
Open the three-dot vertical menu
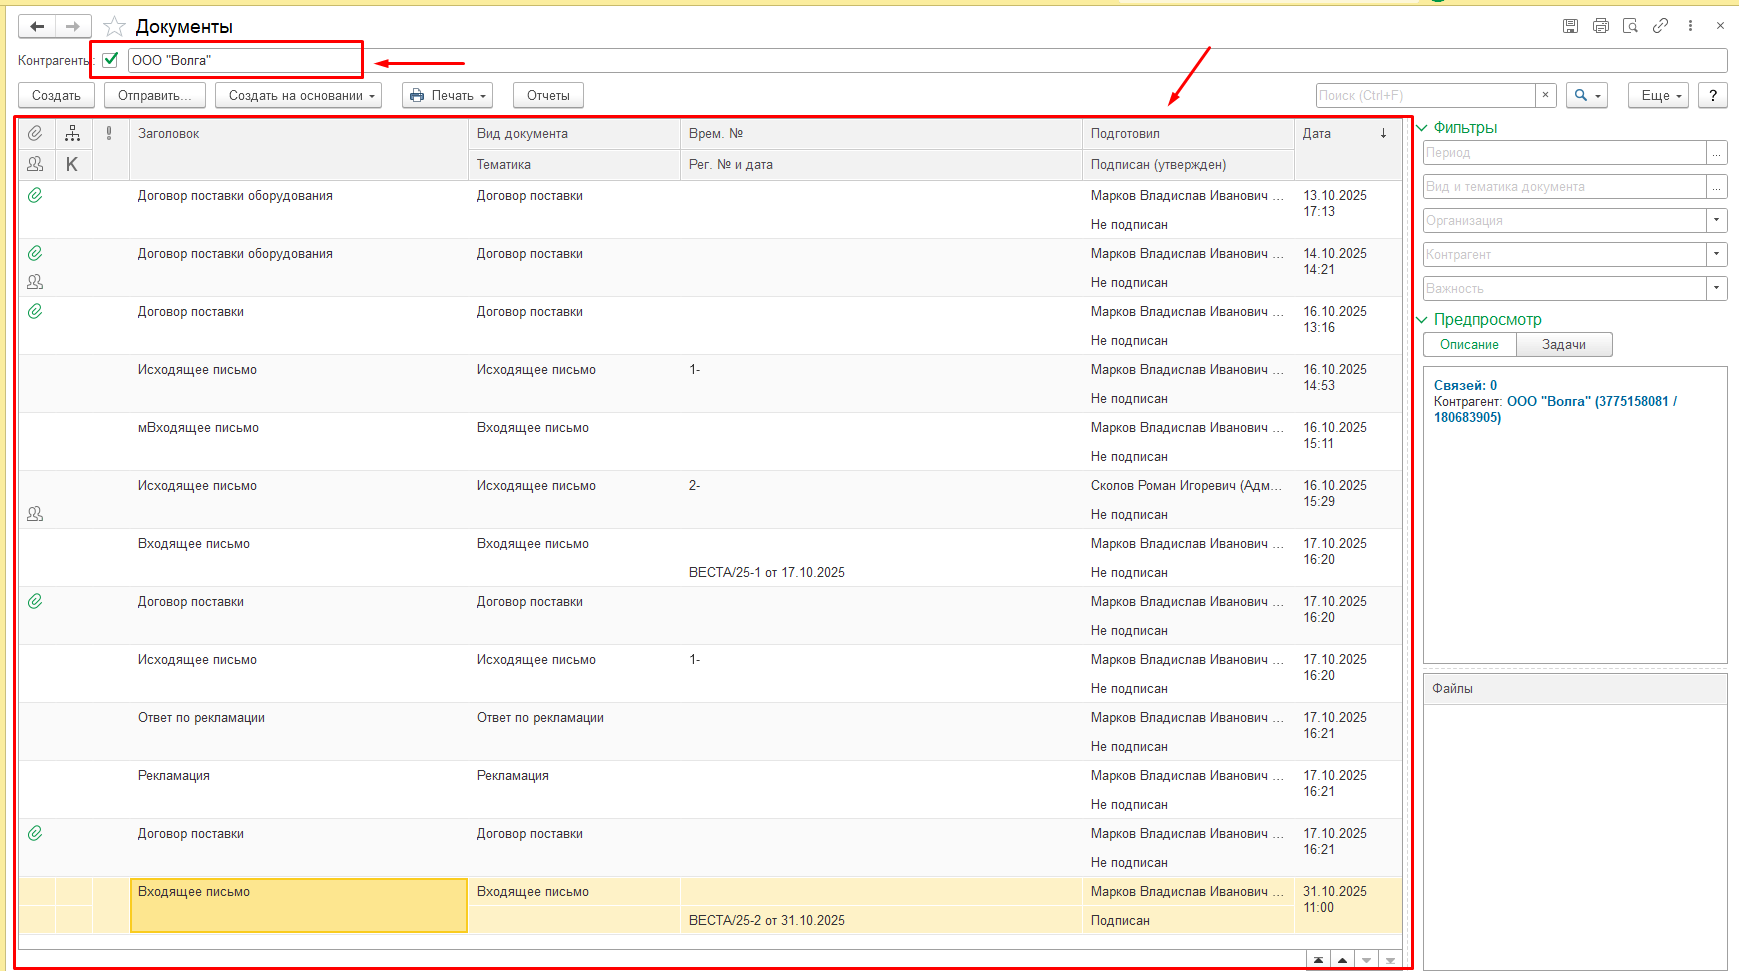1690,26
